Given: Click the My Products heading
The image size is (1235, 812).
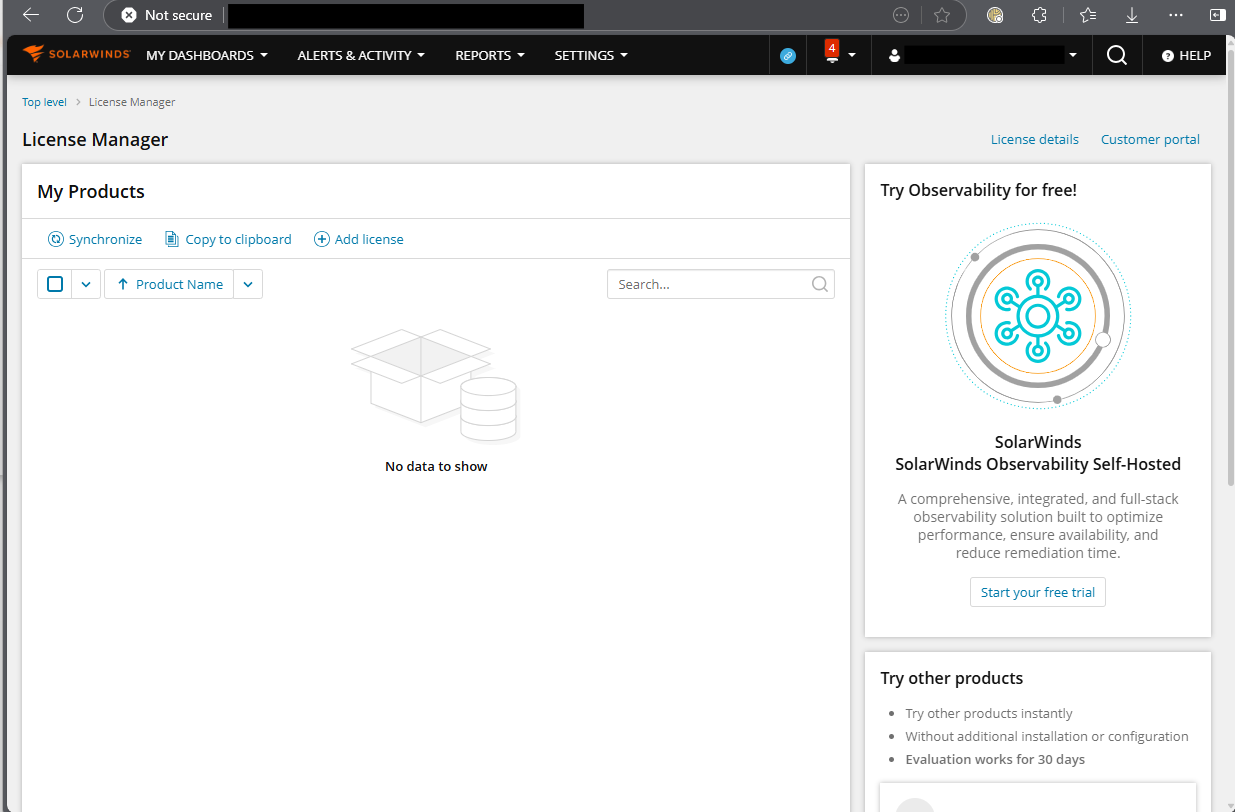Looking at the screenshot, I should tap(91, 192).
